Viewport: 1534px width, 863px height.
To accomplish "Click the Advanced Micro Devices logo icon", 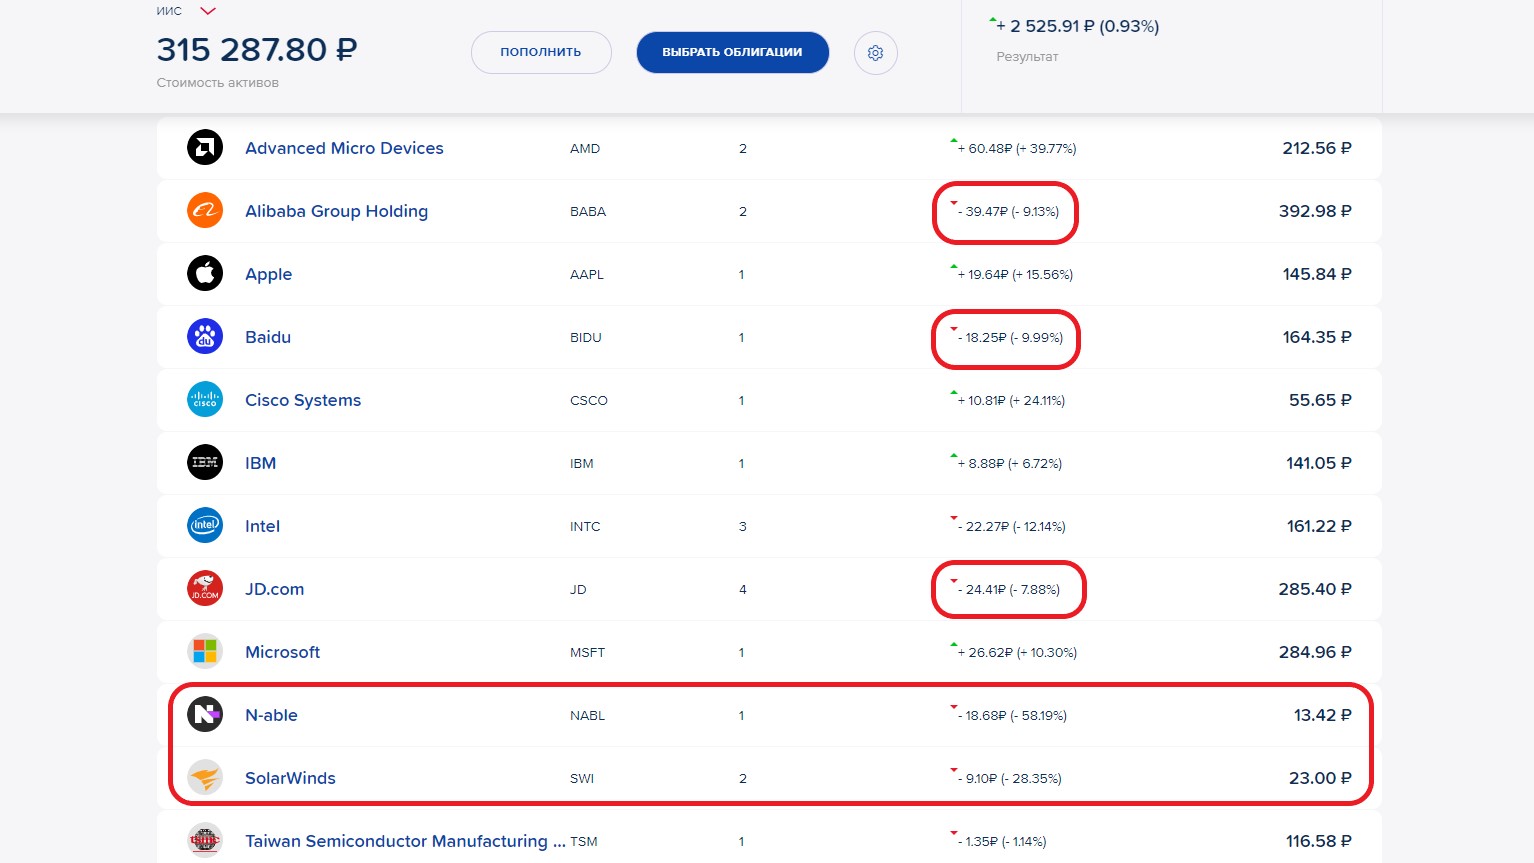I will 205,148.
